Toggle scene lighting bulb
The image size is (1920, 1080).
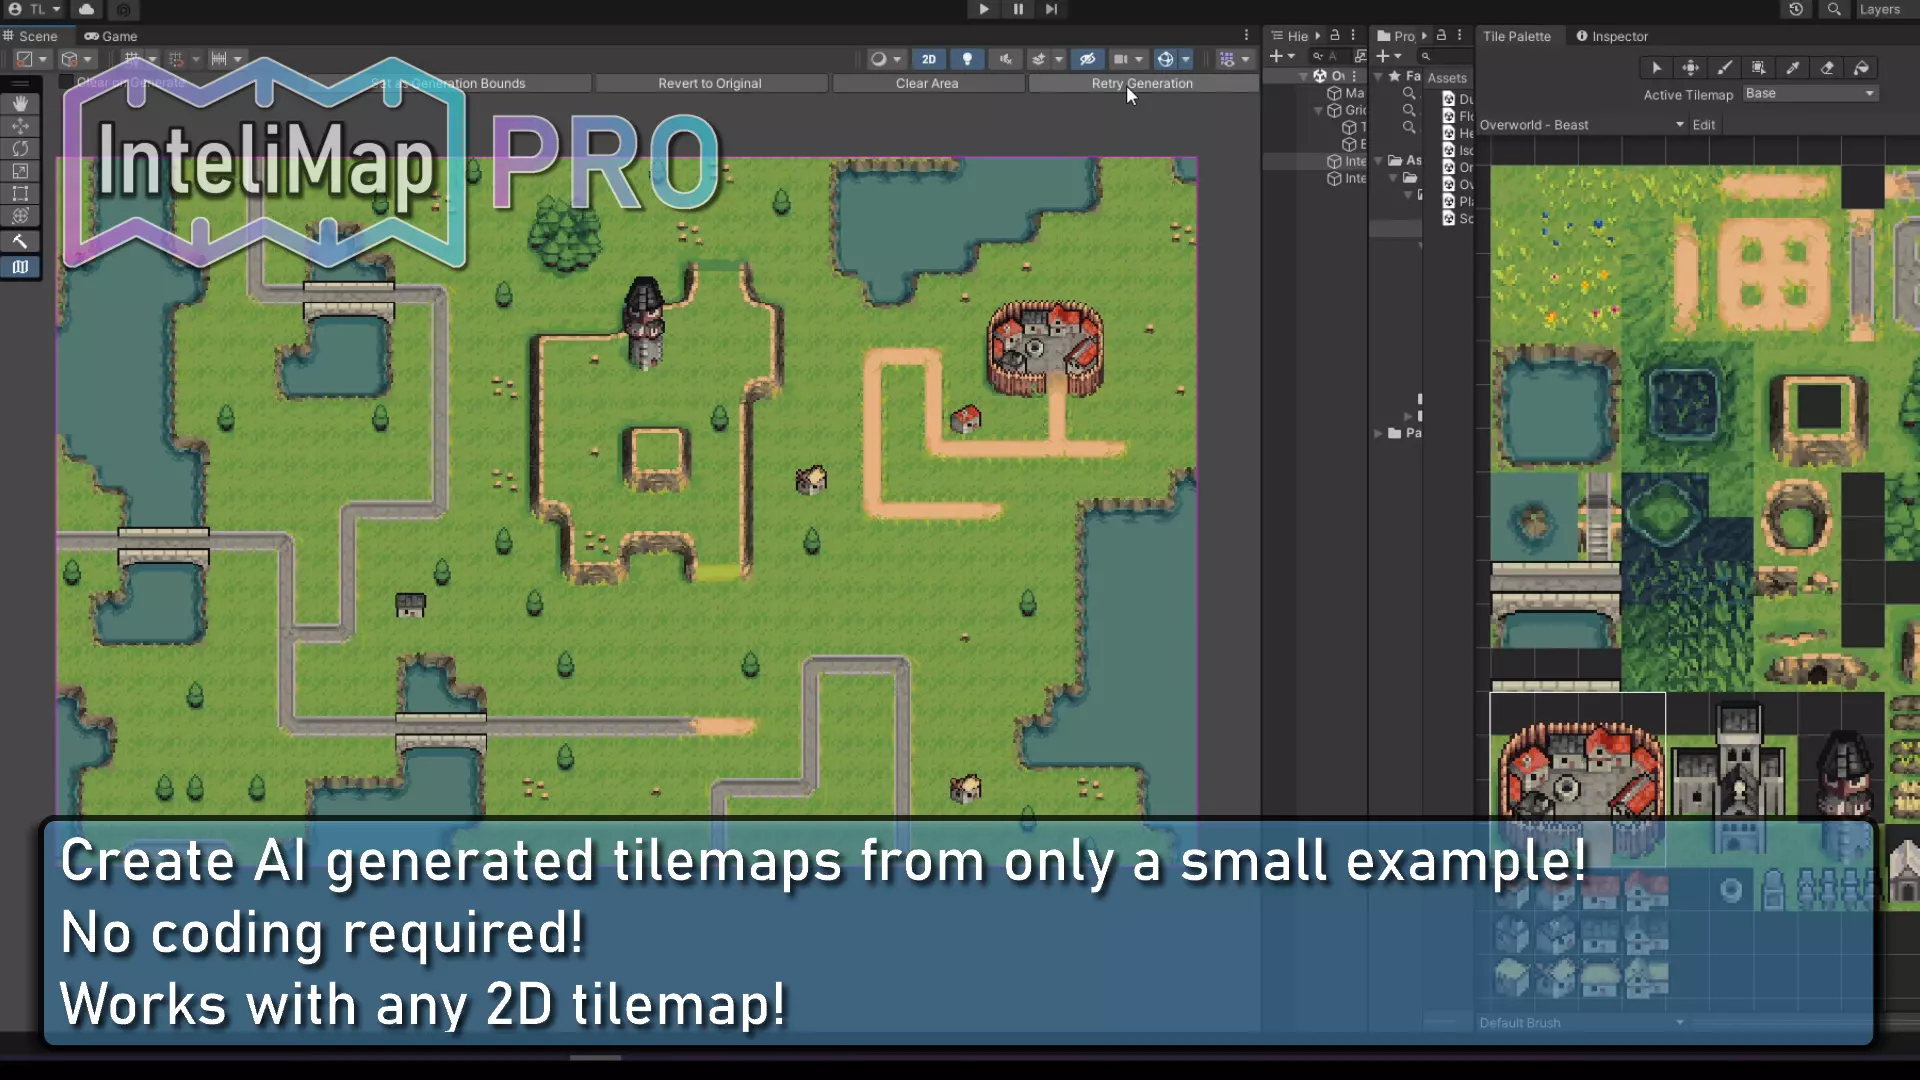coord(967,59)
